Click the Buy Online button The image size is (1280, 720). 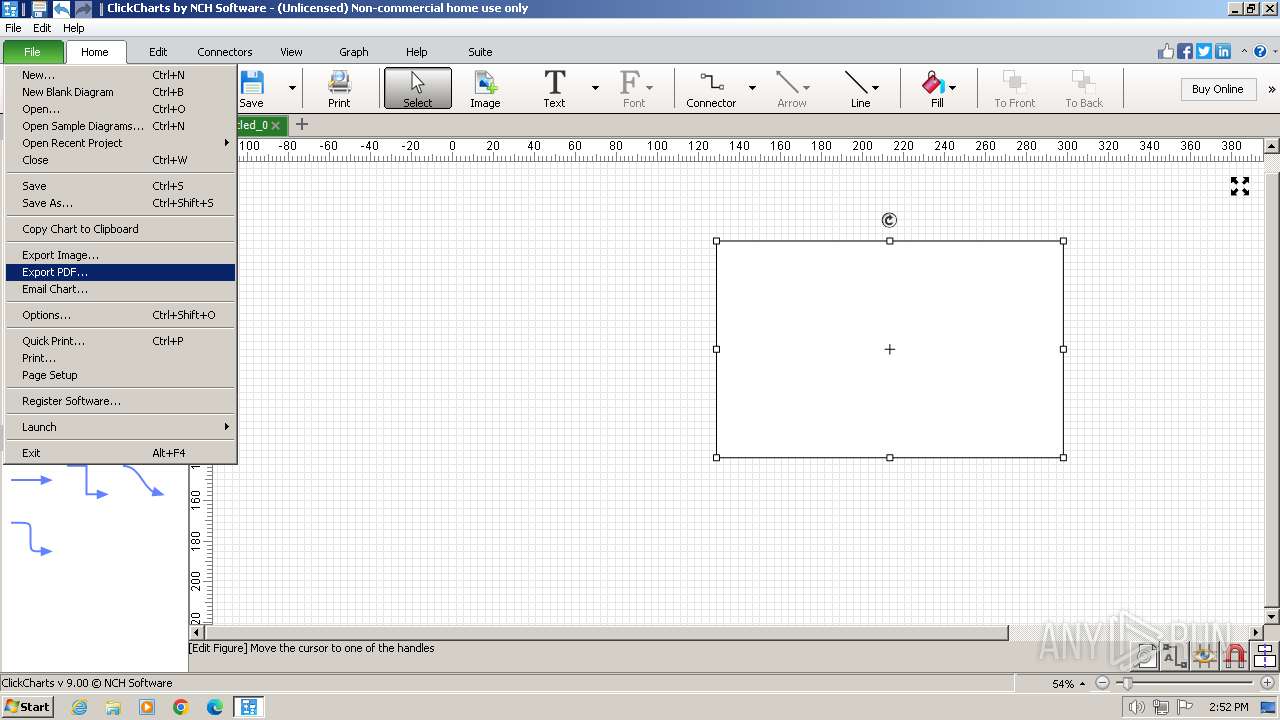1217,89
